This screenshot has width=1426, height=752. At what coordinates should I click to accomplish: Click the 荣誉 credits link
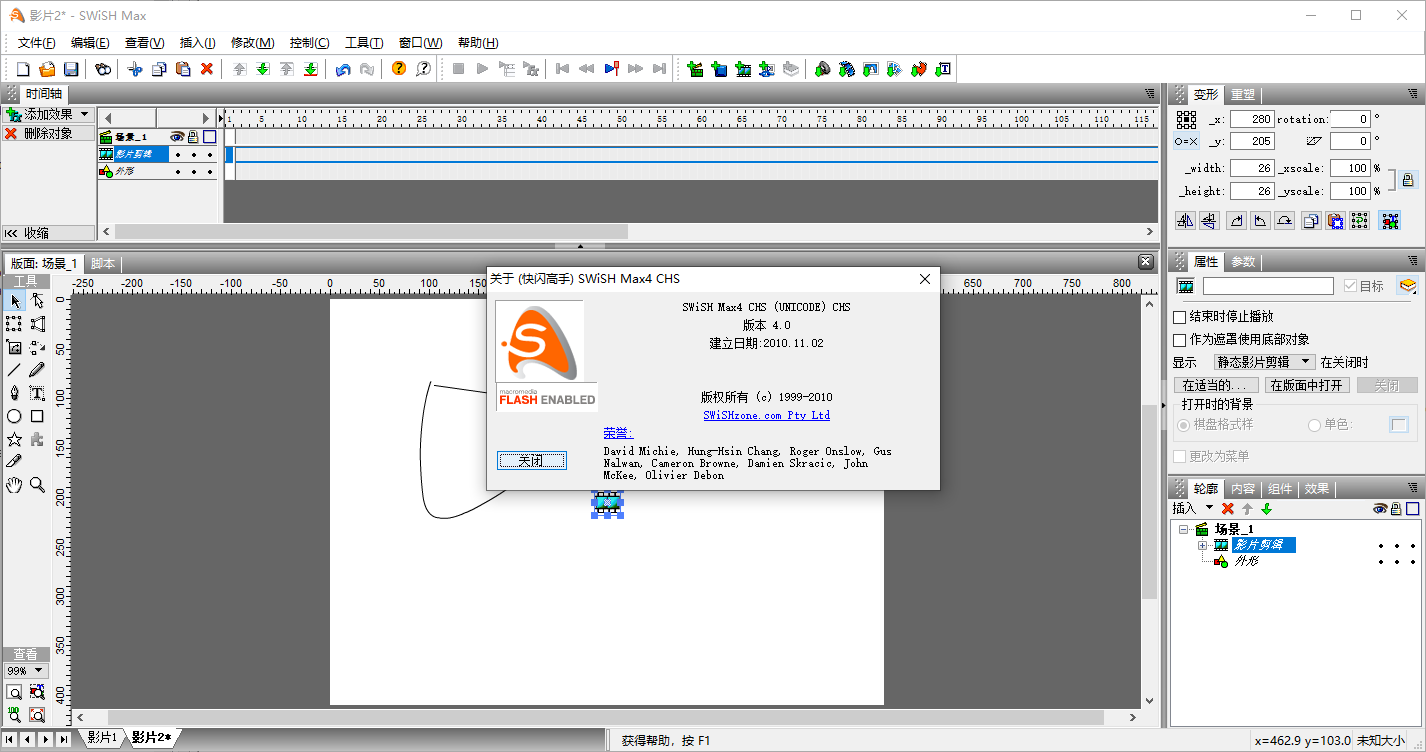click(x=617, y=433)
